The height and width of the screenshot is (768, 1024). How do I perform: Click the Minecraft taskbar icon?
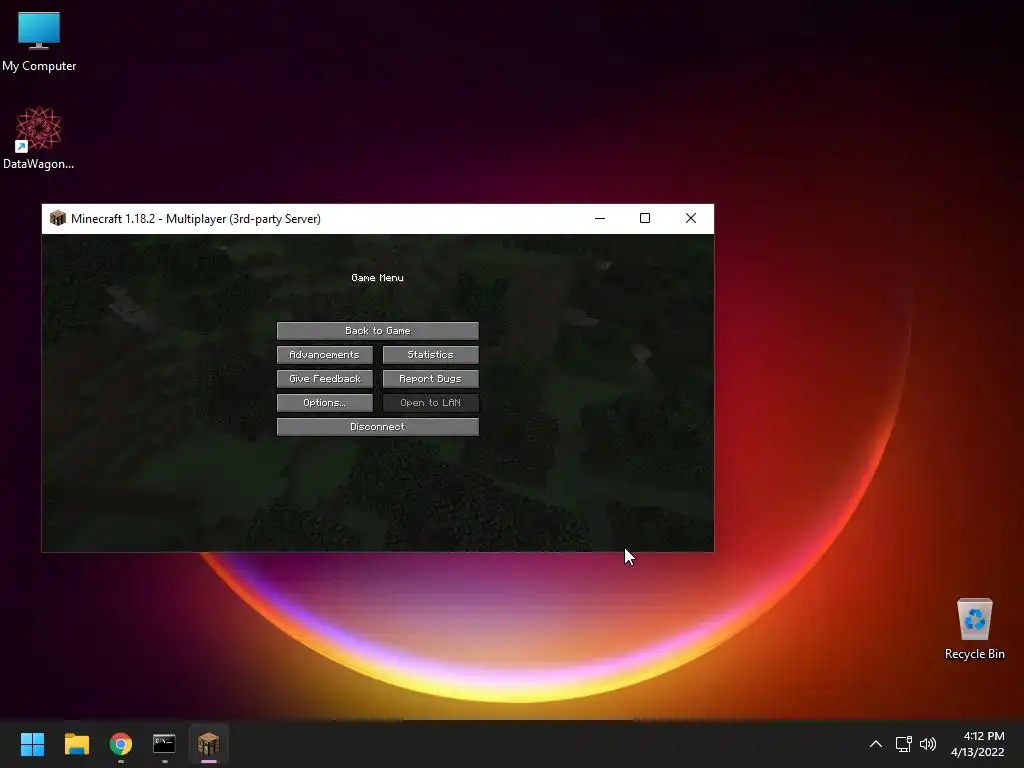pyautogui.click(x=209, y=744)
